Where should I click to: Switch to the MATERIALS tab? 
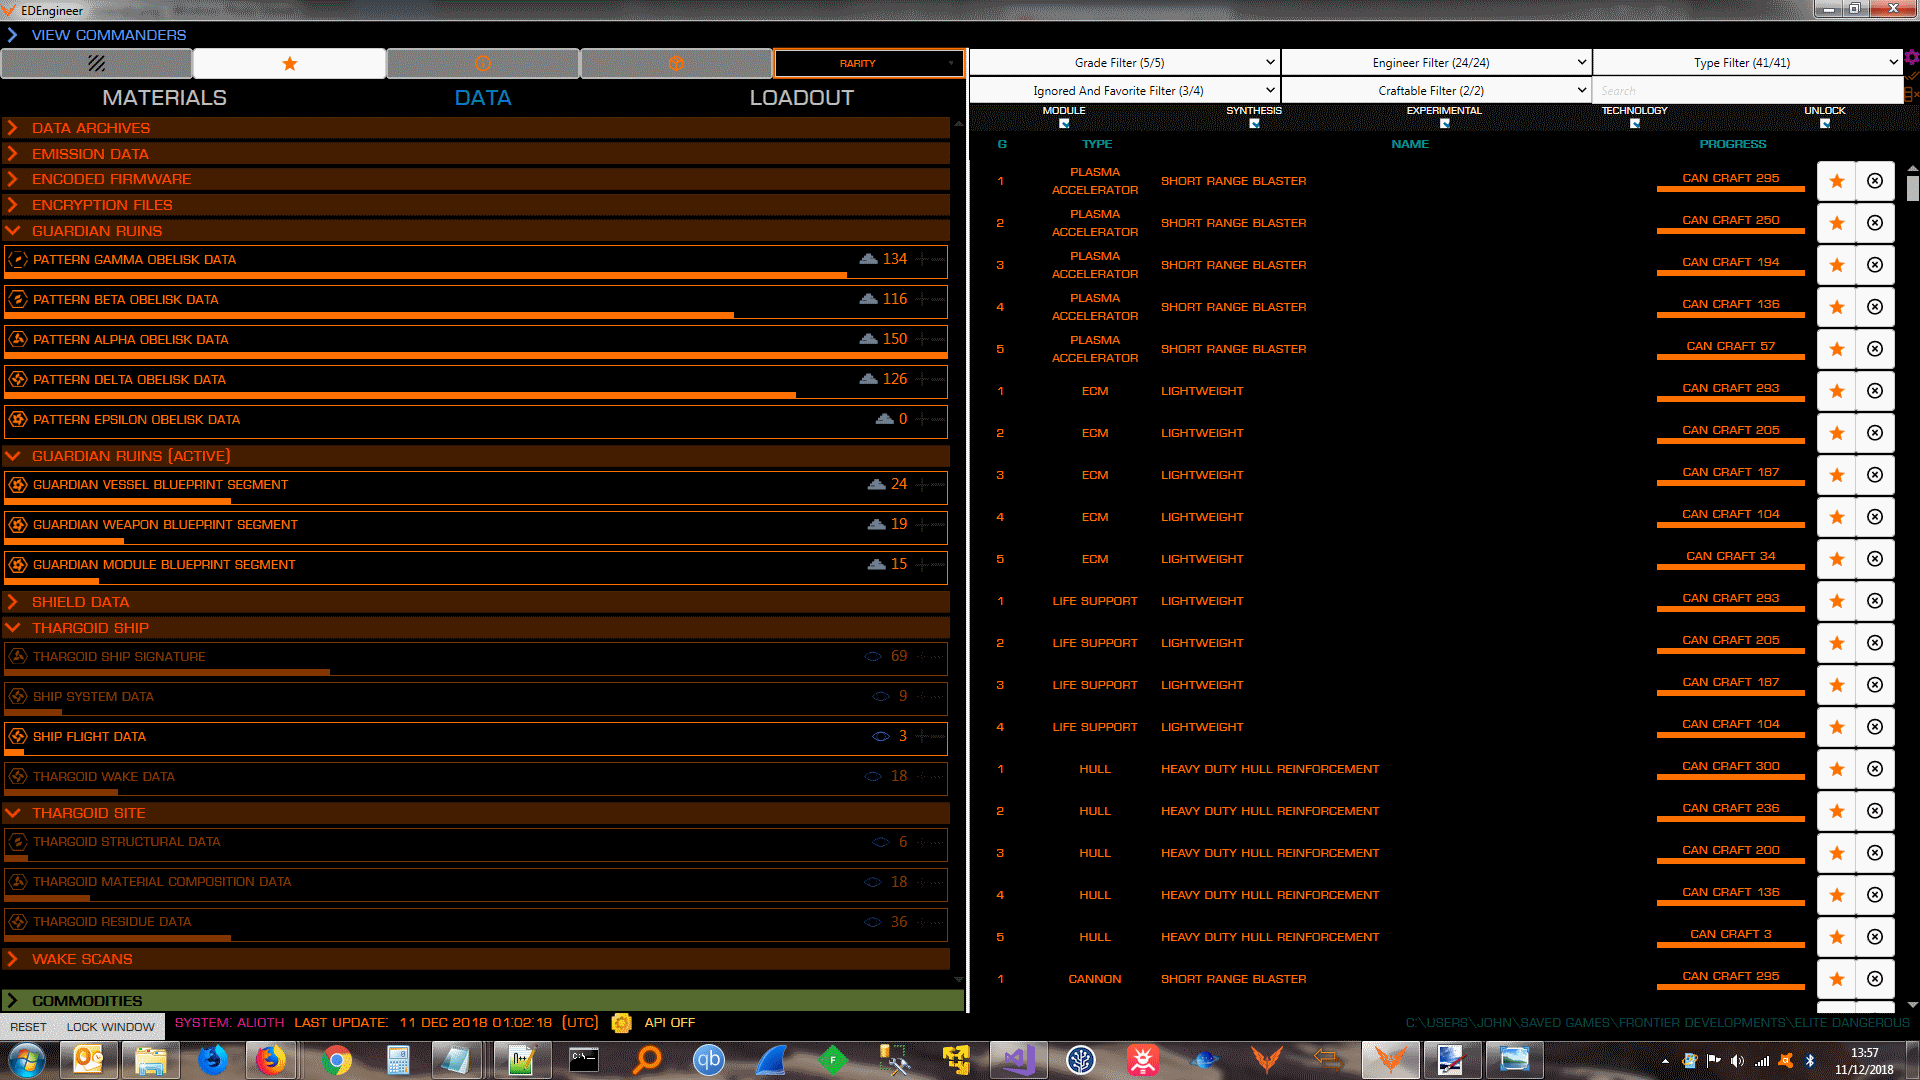[x=164, y=97]
